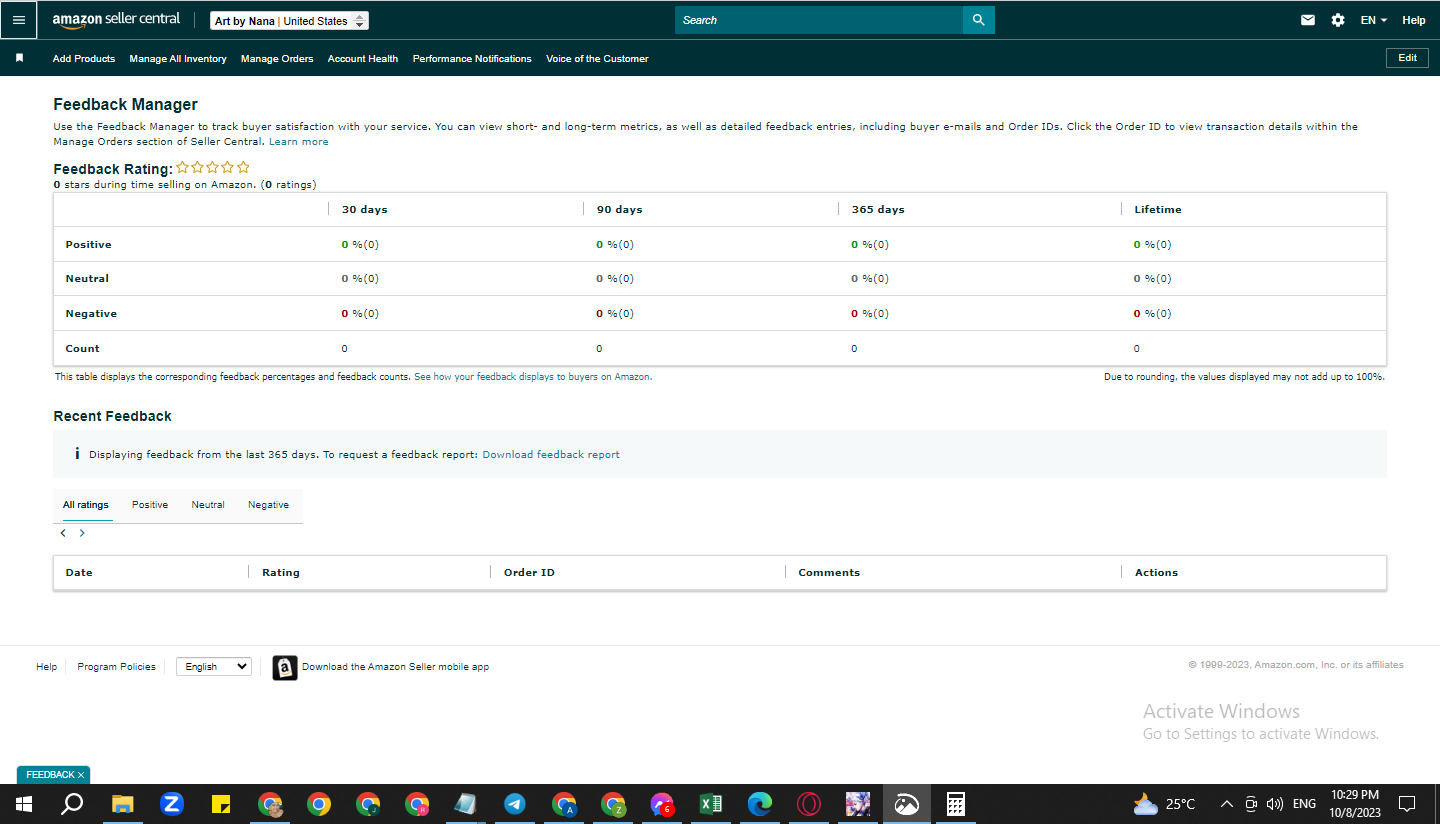Open Program Policies link
The width and height of the screenshot is (1440, 824).
click(117, 667)
